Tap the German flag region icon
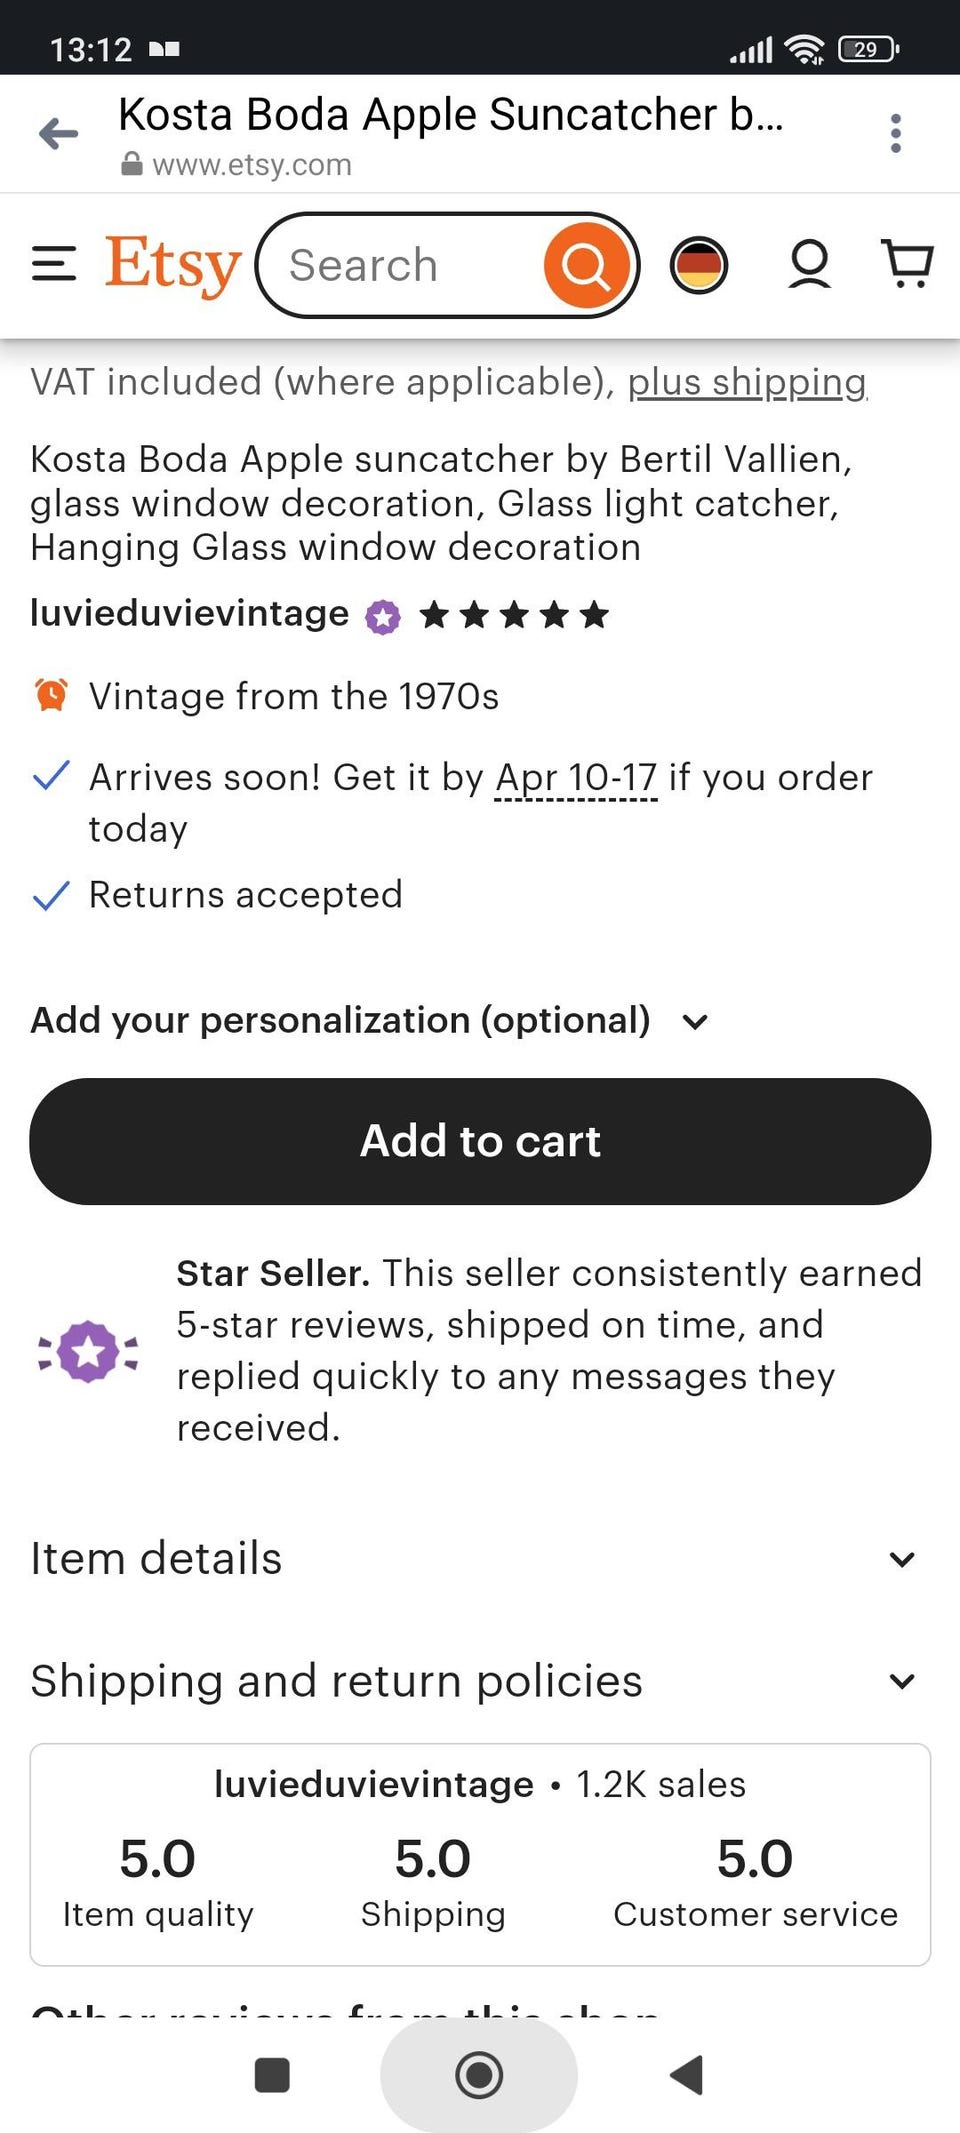 tap(698, 266)
